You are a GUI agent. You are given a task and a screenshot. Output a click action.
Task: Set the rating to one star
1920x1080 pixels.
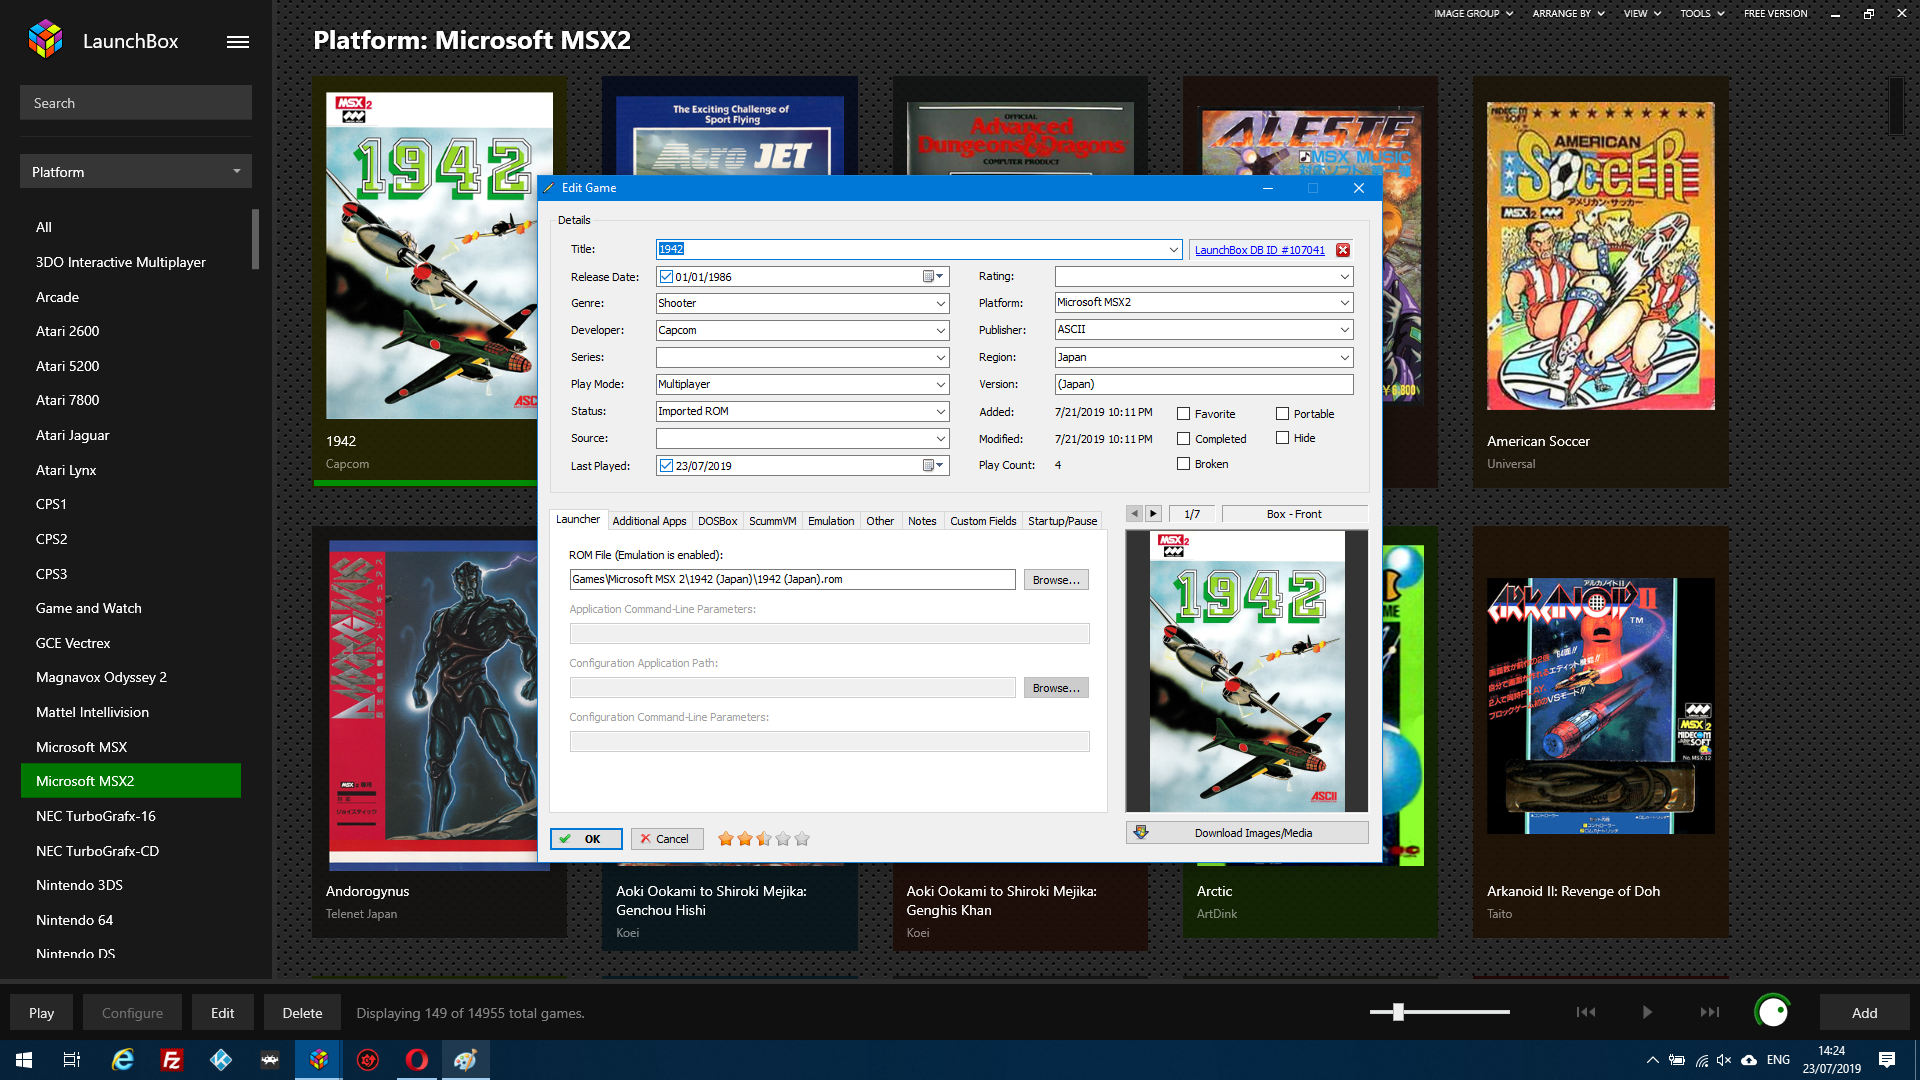[726, 839]
